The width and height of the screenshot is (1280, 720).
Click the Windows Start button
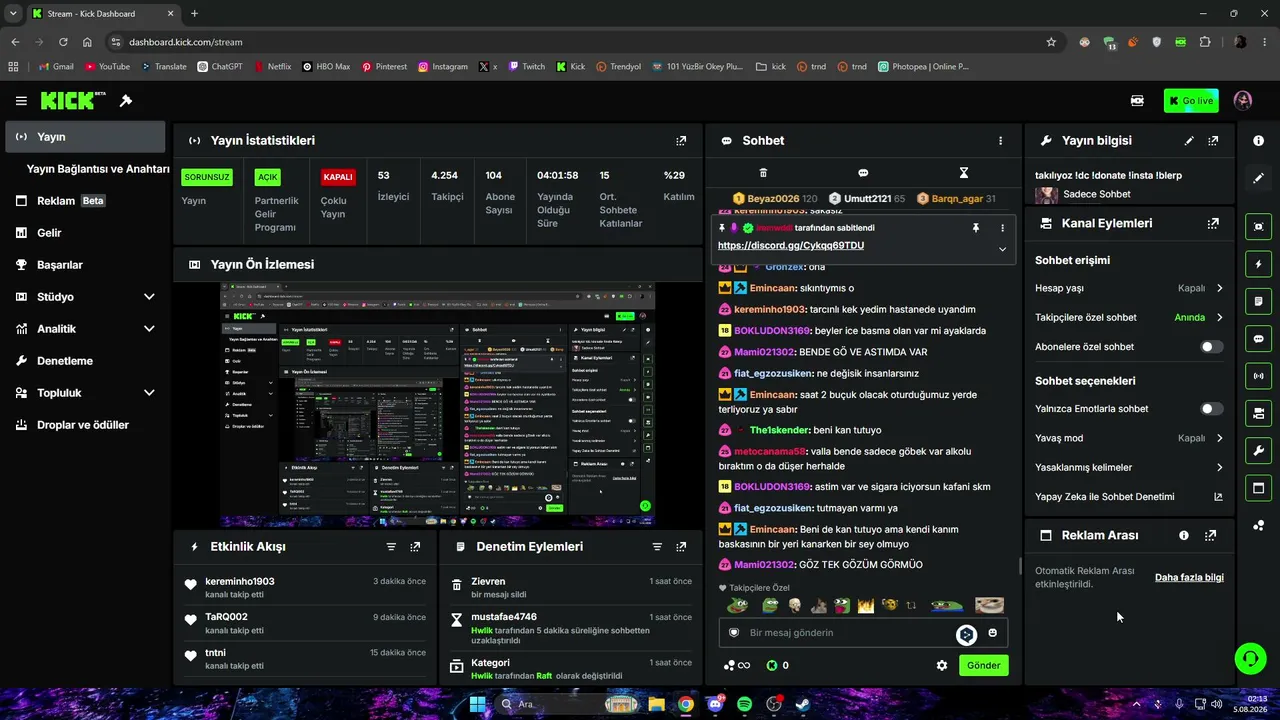point(477,704)
